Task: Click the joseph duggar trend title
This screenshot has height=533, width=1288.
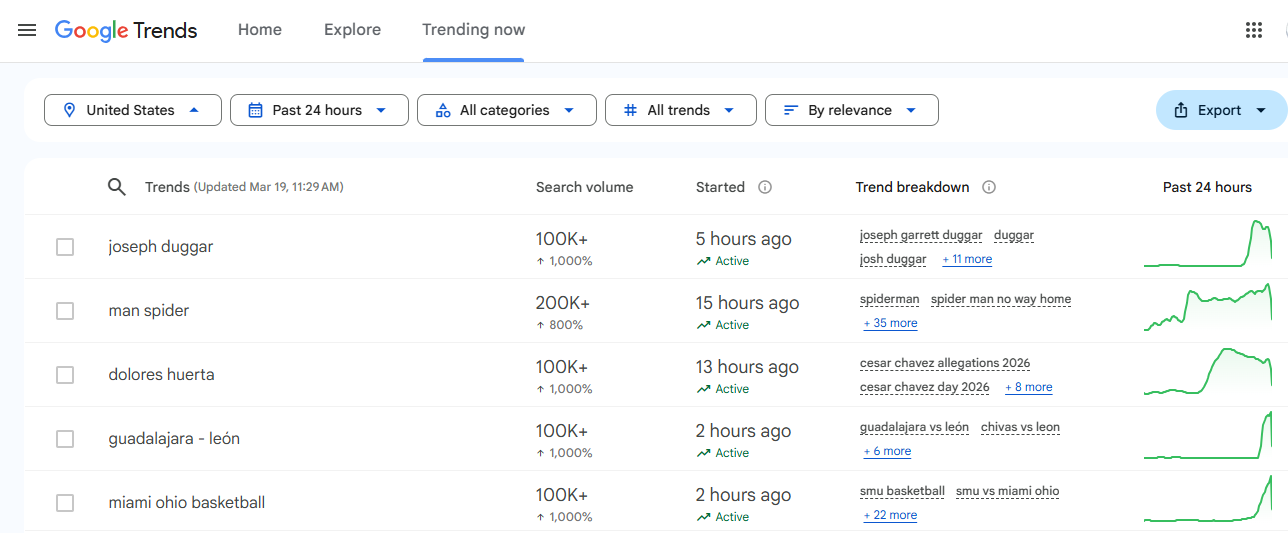Action: point(161,247)
